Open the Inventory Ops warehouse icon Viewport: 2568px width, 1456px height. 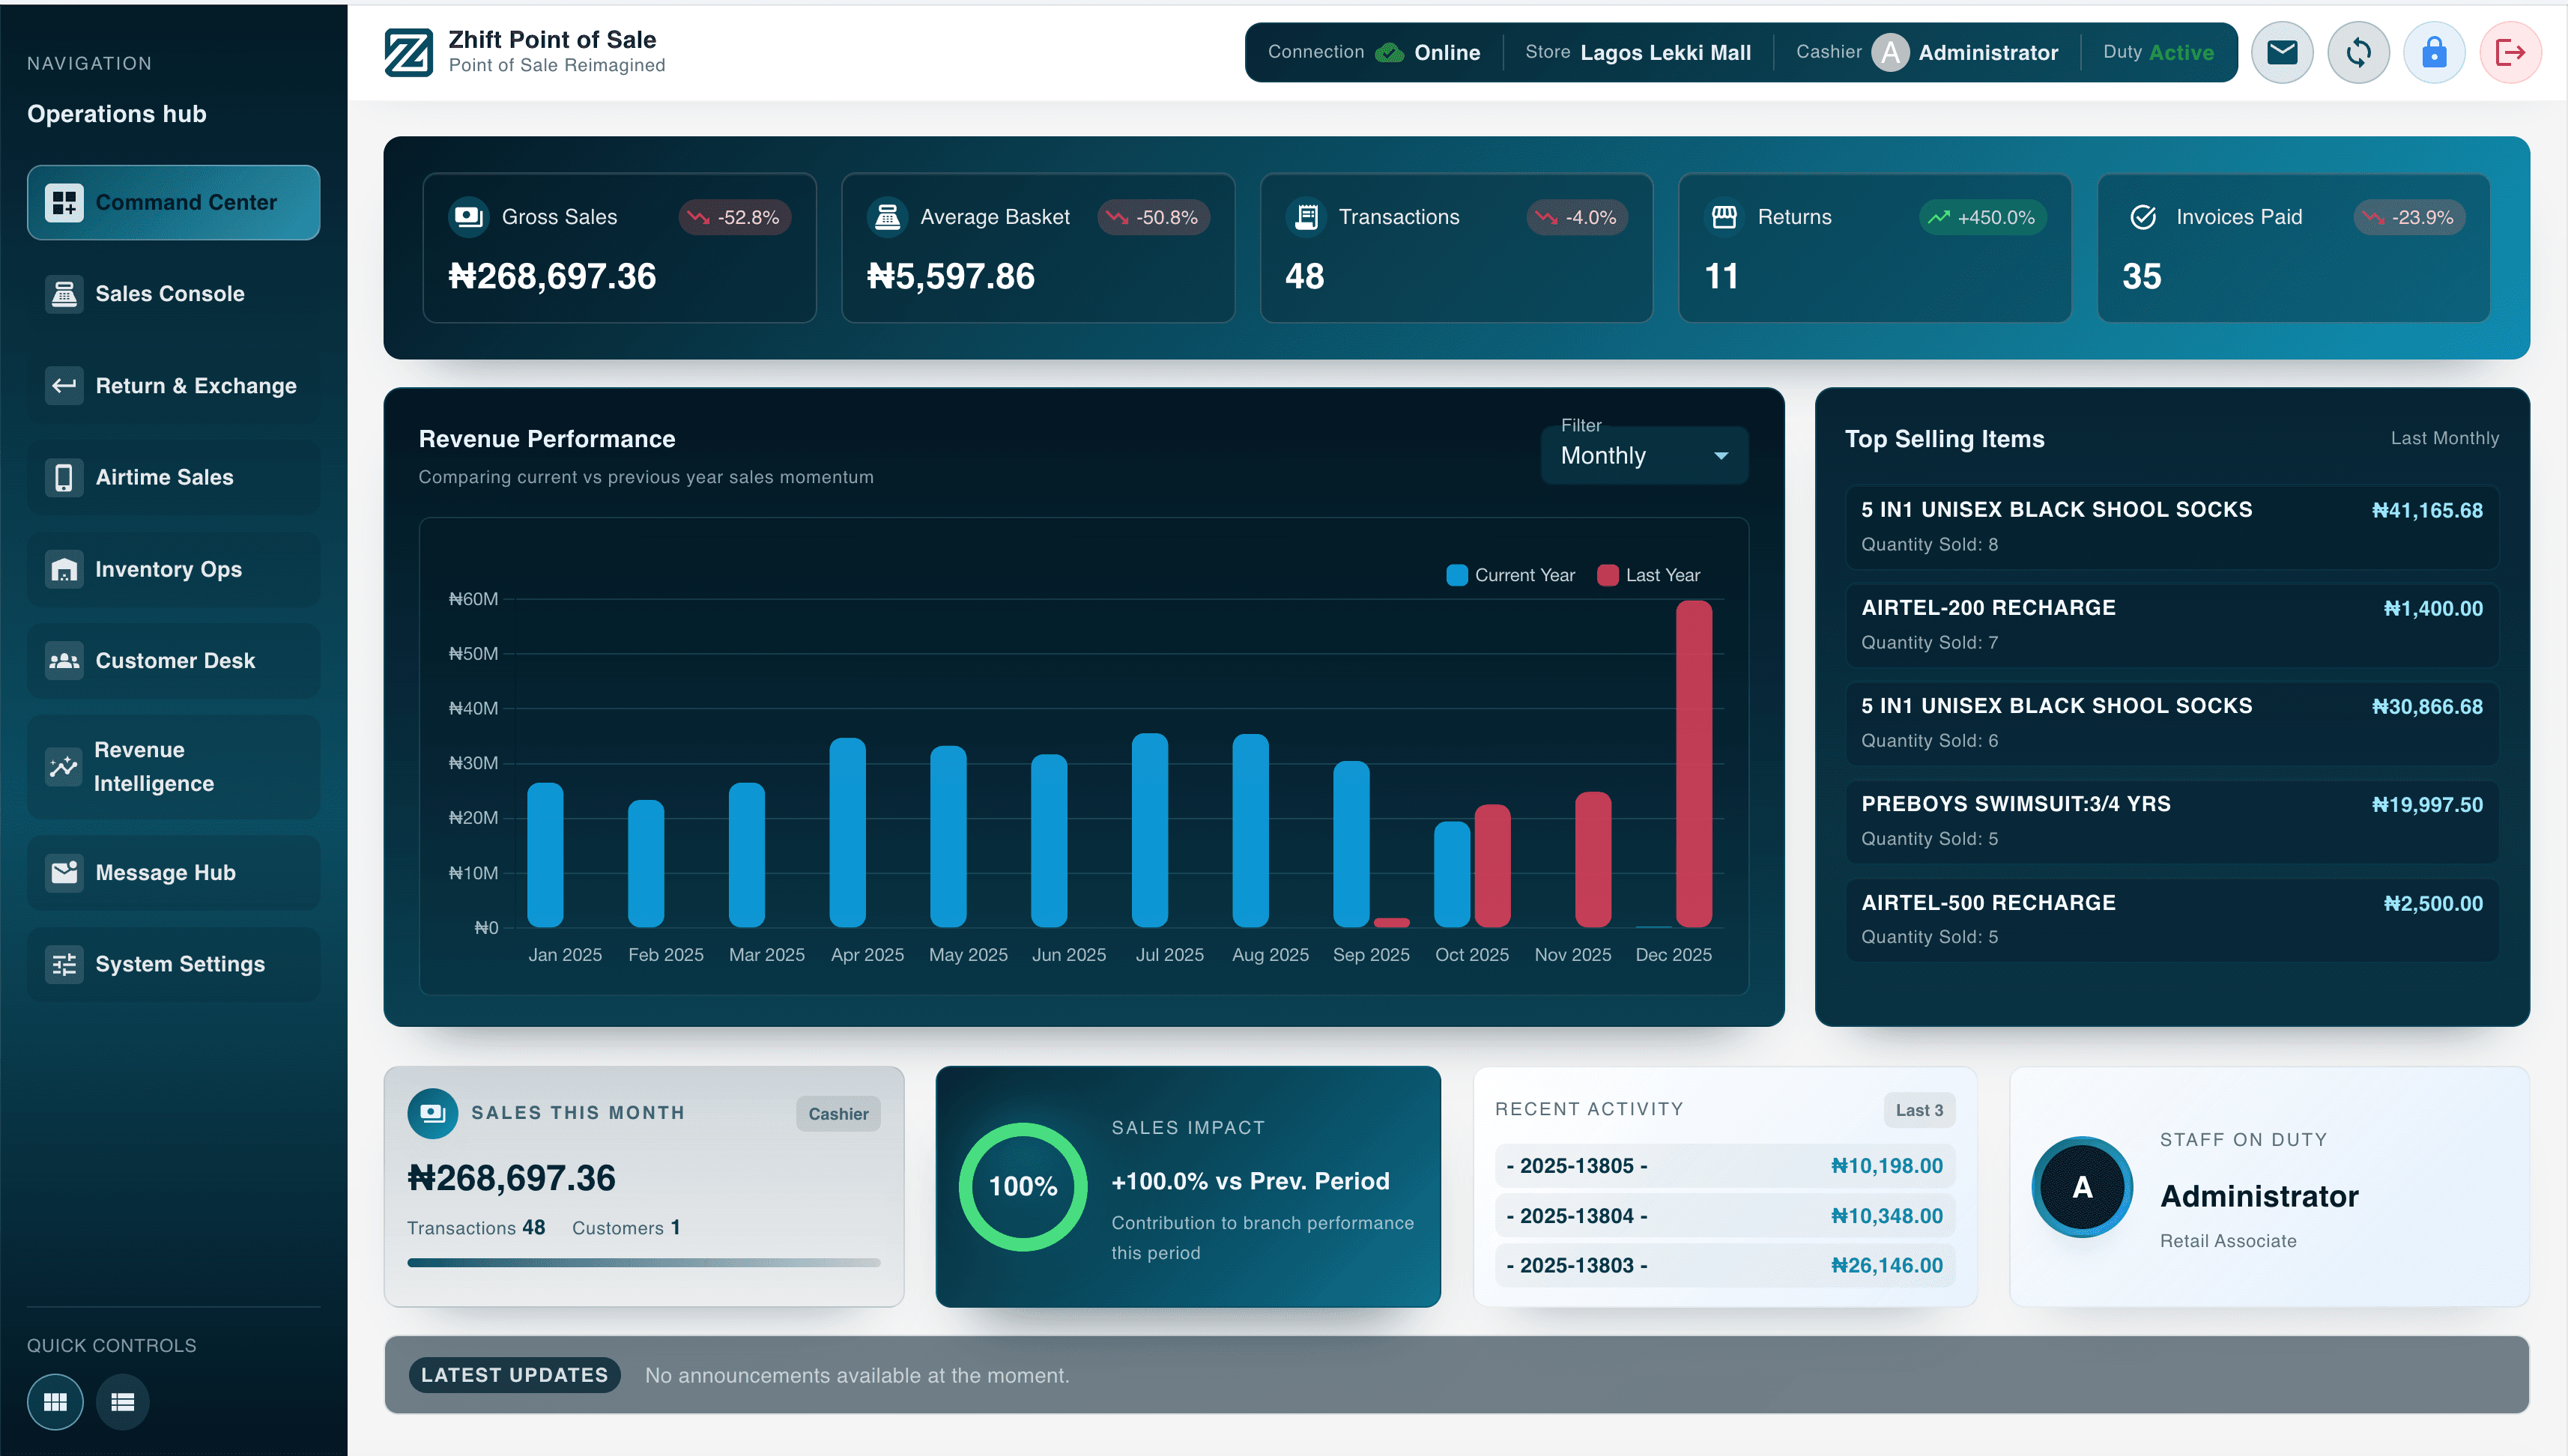64,569
